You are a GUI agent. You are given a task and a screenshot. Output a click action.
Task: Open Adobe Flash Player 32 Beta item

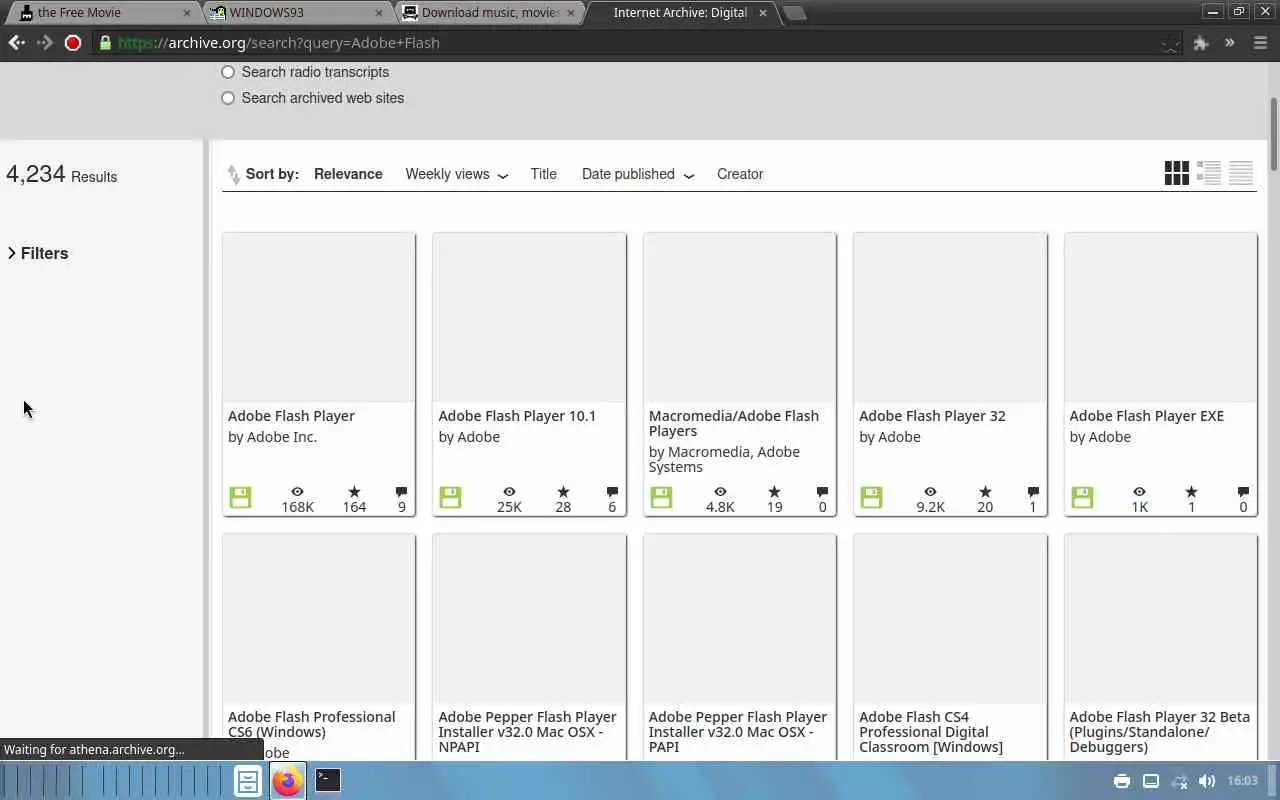click(x=1159, y=732)
